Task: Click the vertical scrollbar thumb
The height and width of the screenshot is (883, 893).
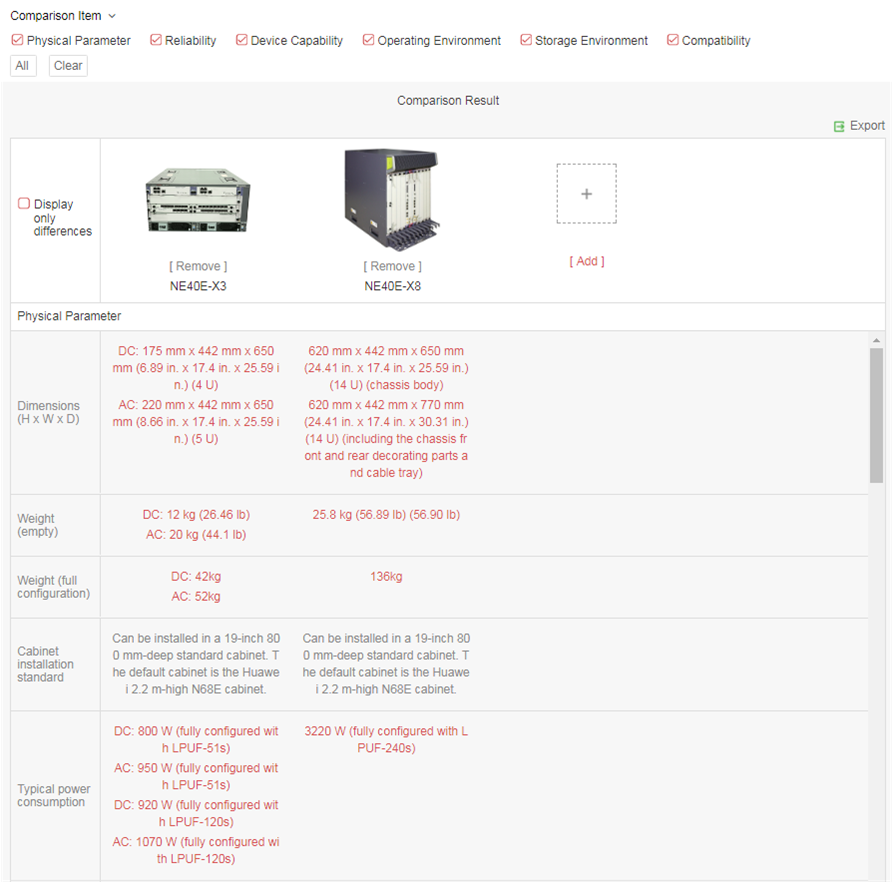Action: click(876, 415)
